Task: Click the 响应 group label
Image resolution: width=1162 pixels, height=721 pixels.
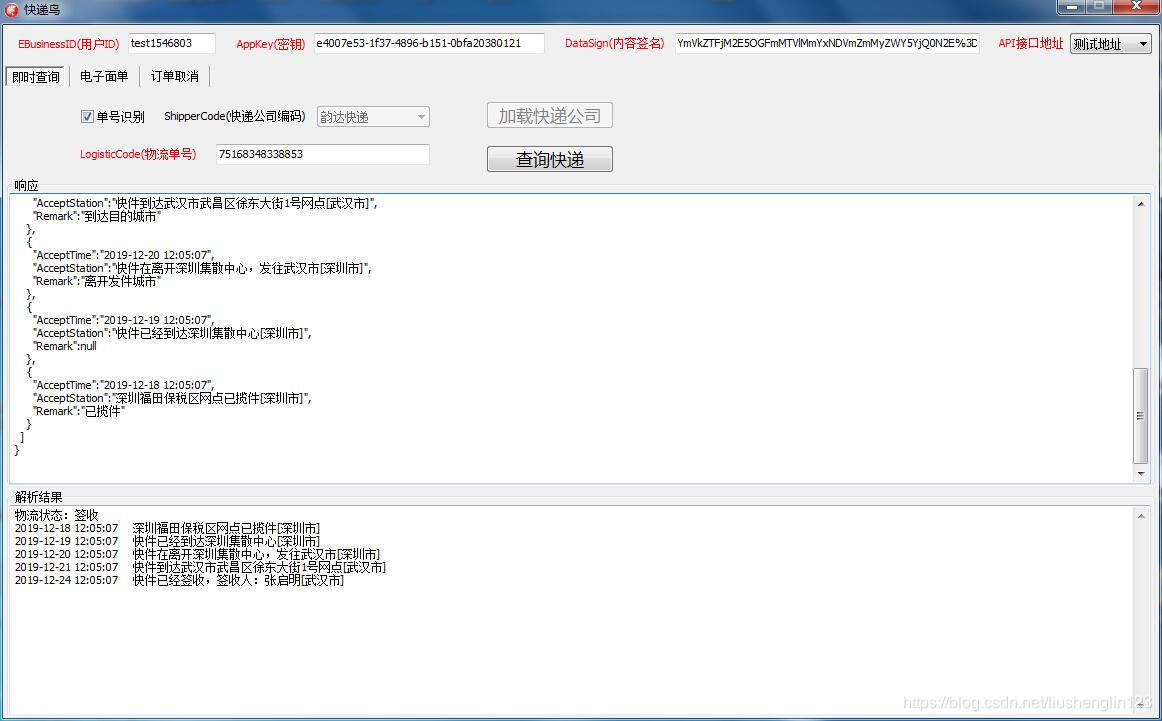Action: pyautogui.click(x=26, y=185)
